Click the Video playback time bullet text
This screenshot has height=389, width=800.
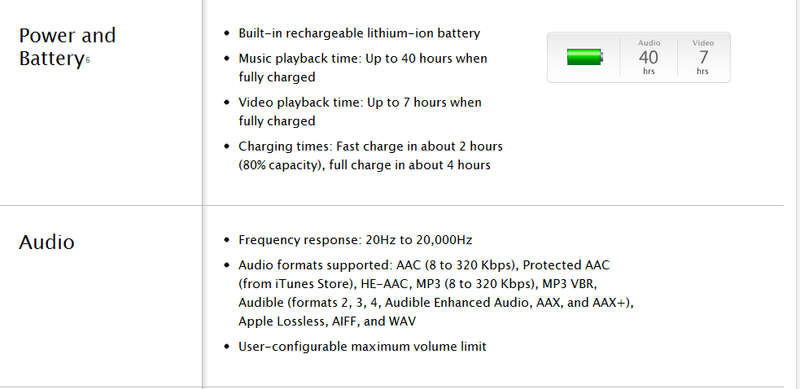pos(360,112)
